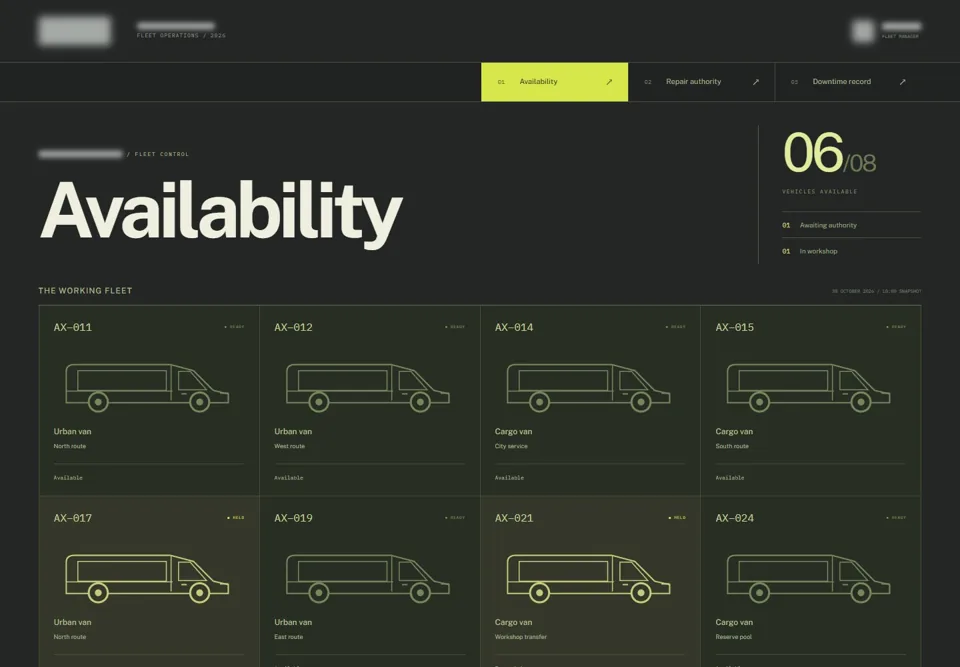The height and width of the screenshot is (667, 960).
Task: Click the AX-019 vehicle ID
Action: pos(293,518)
